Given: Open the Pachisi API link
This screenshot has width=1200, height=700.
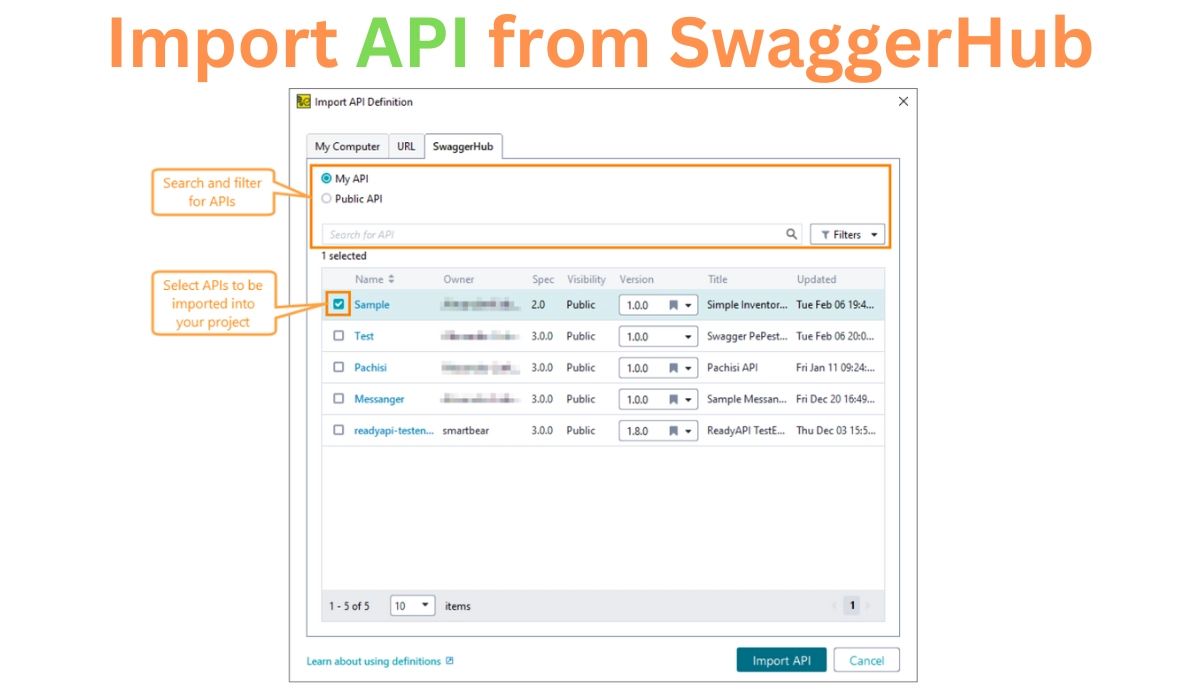Looking at the screenshot, I should click(x=370, y=367).
